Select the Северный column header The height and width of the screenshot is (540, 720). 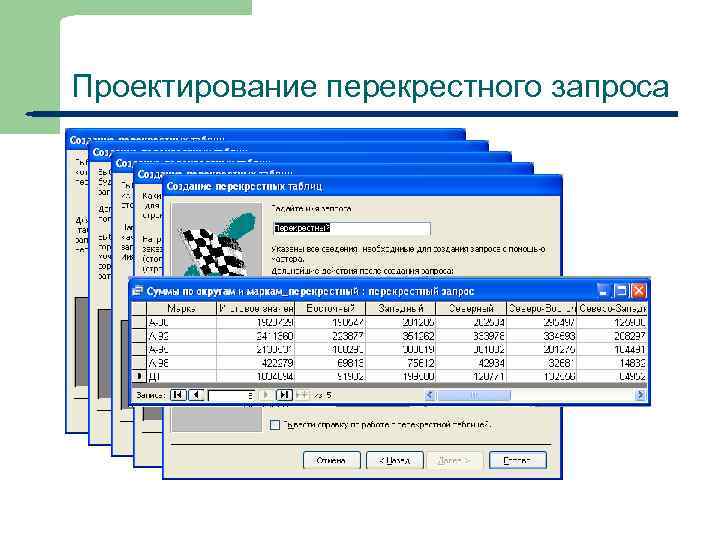[471, 308]
